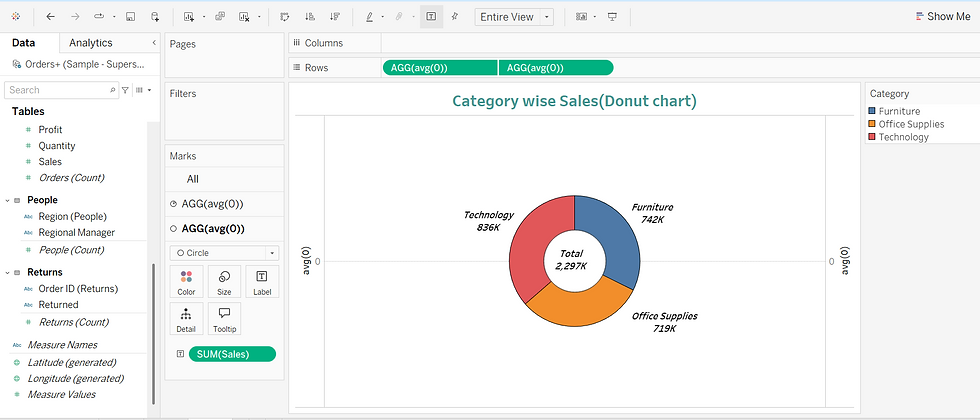Open dropdown arrow next to new worksheet
The width and height of the screenshot is (980, 420).
tap(202, 17)
